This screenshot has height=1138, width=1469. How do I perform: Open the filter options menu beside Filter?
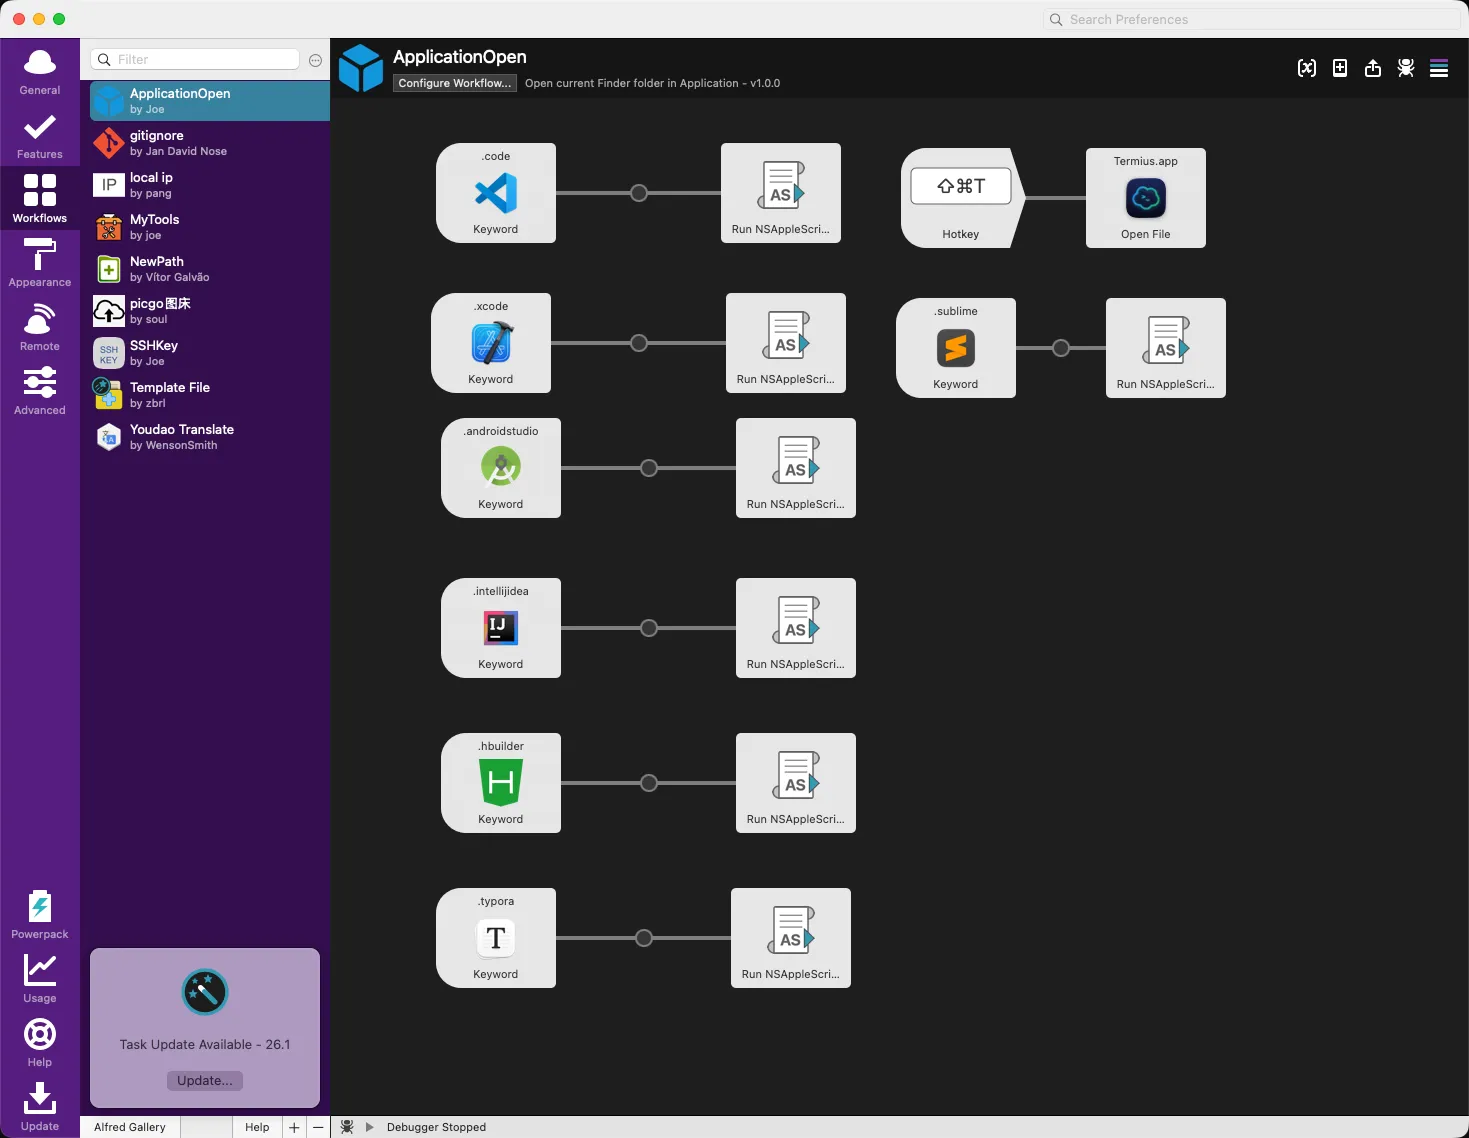pyautogui.click(x=315, y=60)
